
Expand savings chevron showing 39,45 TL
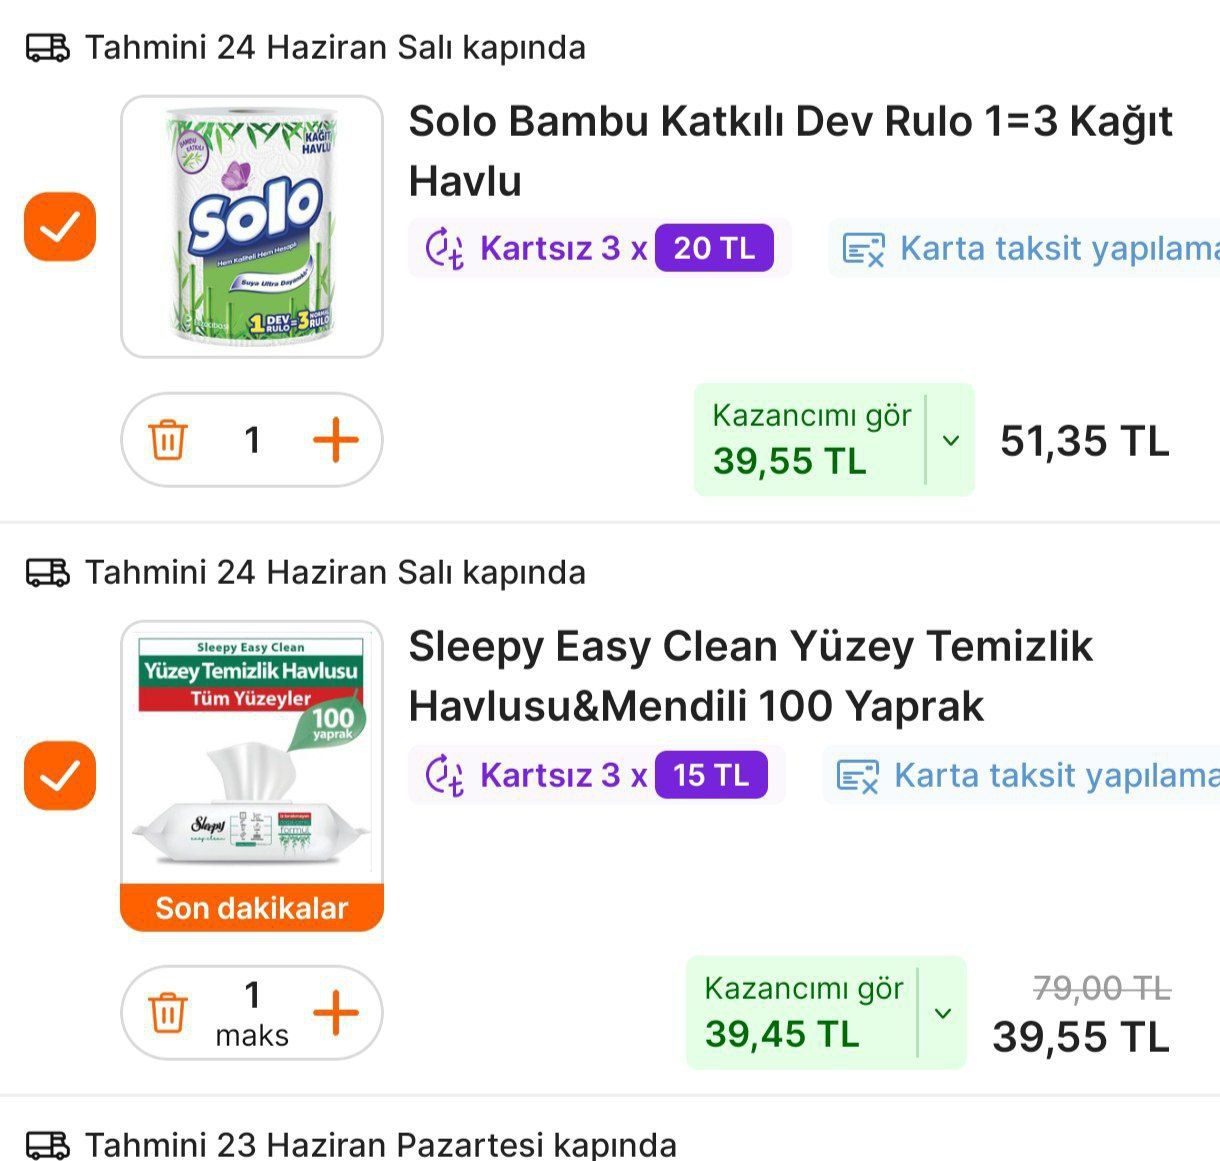click(943, 1013)
